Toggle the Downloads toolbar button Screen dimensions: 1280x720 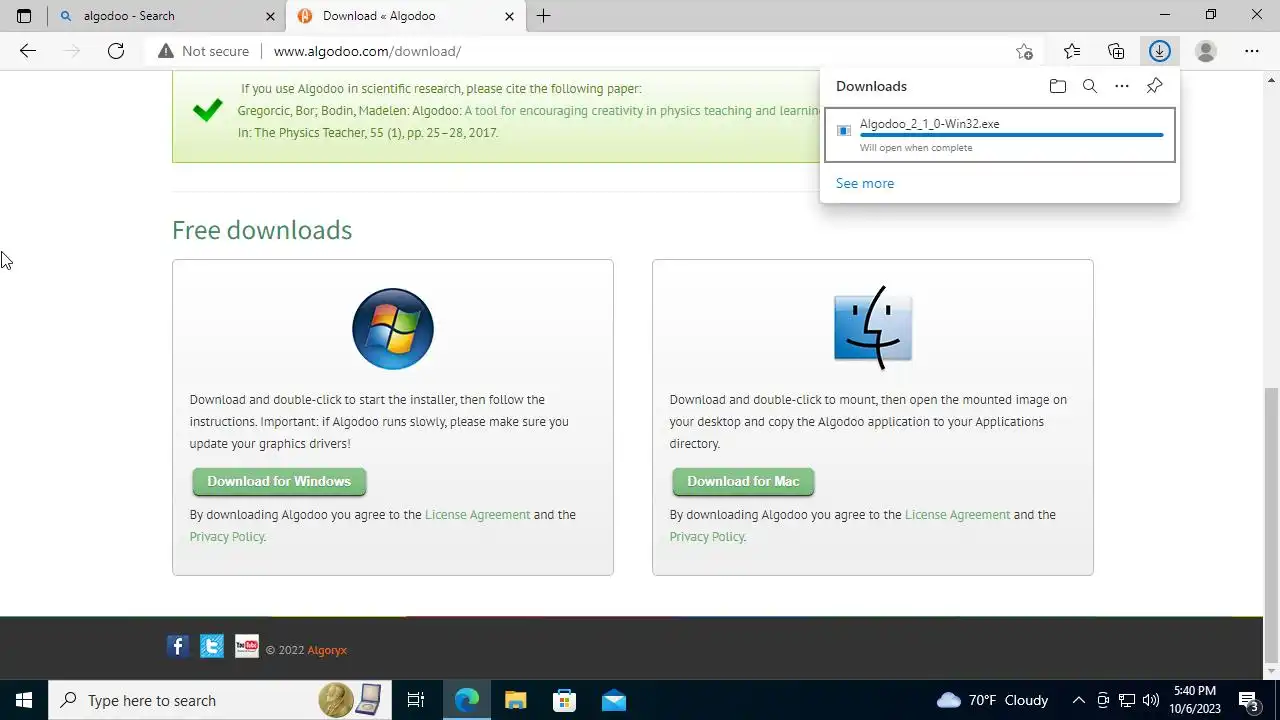point(1160,51)
